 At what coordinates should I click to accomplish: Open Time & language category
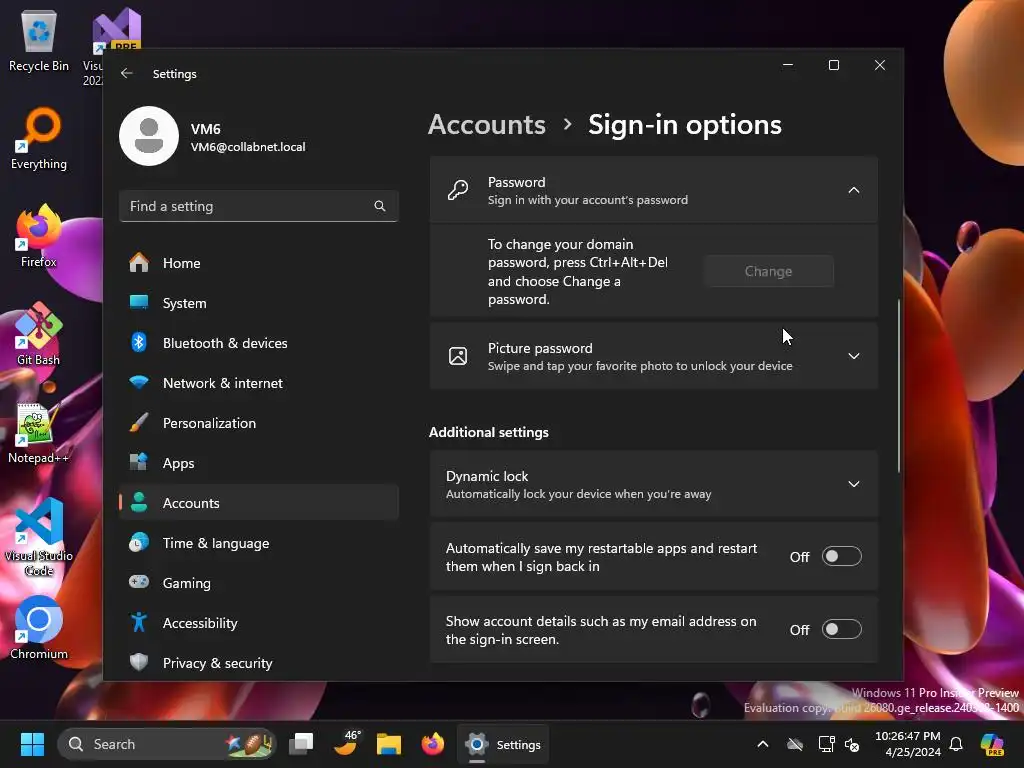click(259, 543)
